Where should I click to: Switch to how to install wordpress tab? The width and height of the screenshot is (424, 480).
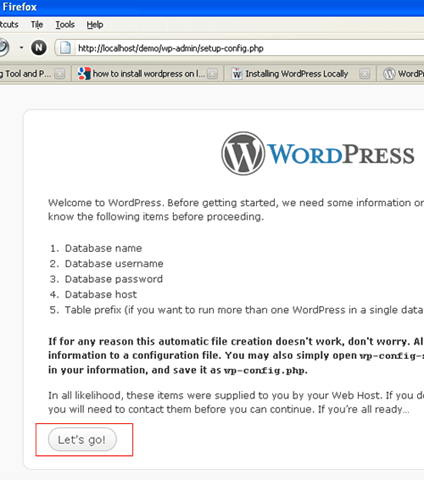pos(146,73)
